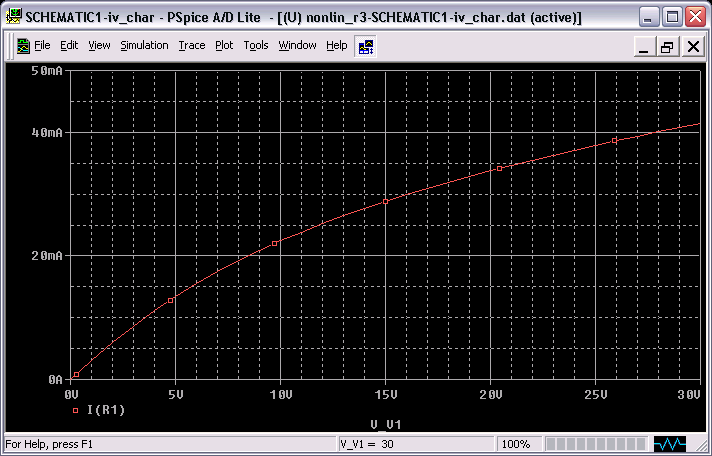The height and width of the screenshot is (456, 712).
Task: Click the trace marker near 15V
Action: click(x=386, y=202)
